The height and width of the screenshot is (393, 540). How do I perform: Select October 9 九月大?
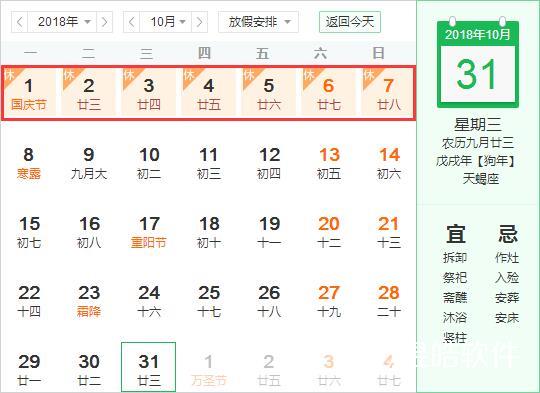point(89,163)
